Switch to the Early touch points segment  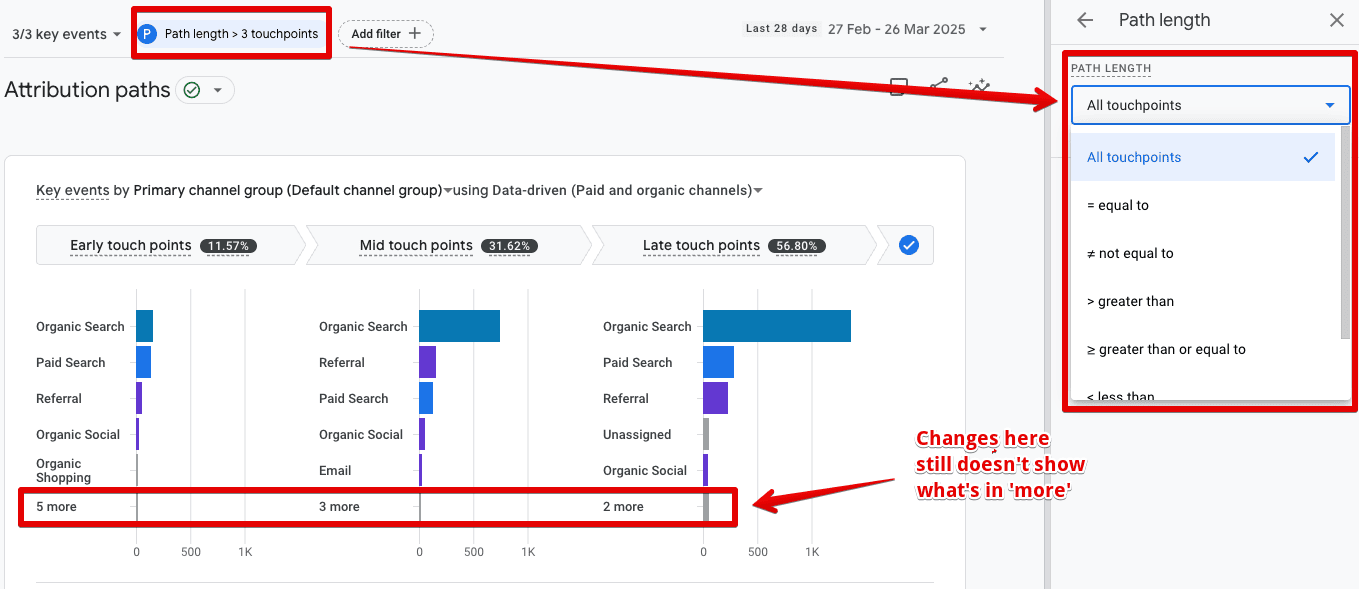point(130,244)
